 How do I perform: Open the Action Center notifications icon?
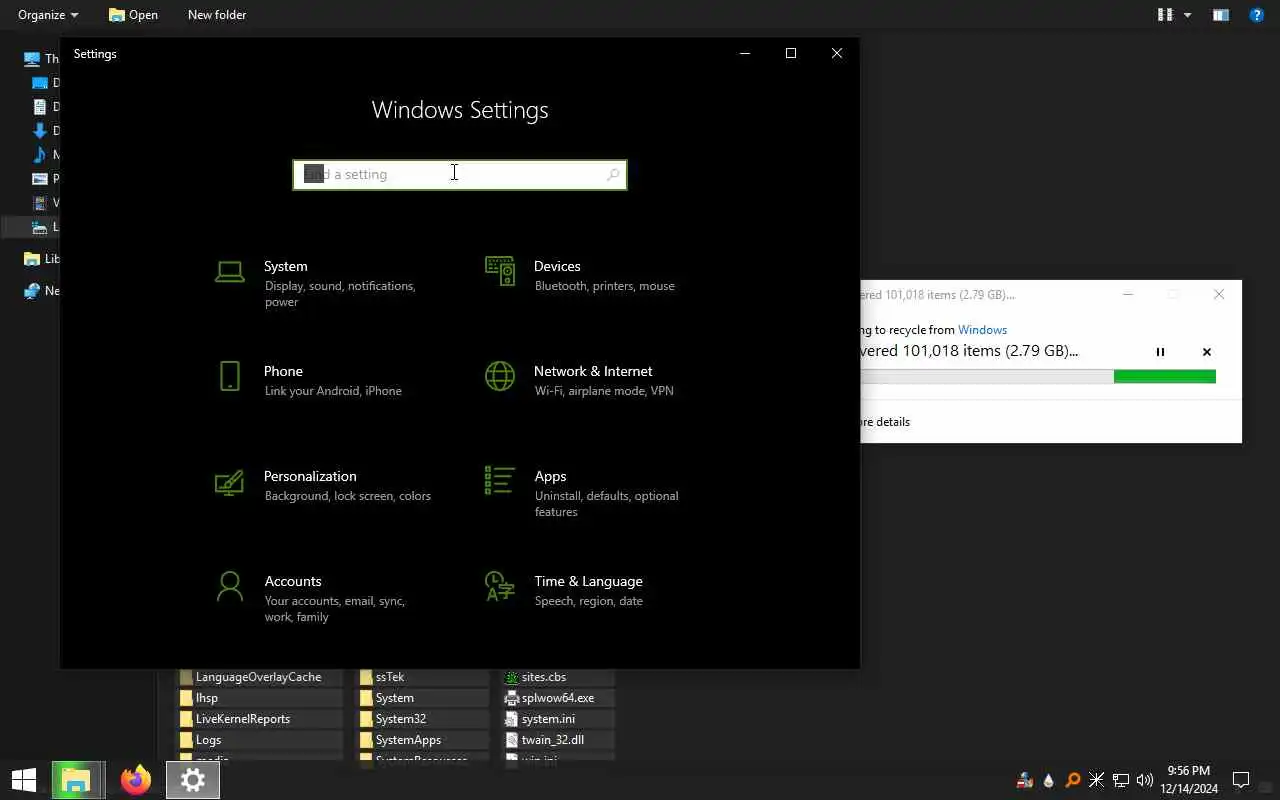[x=1241, y=780]
